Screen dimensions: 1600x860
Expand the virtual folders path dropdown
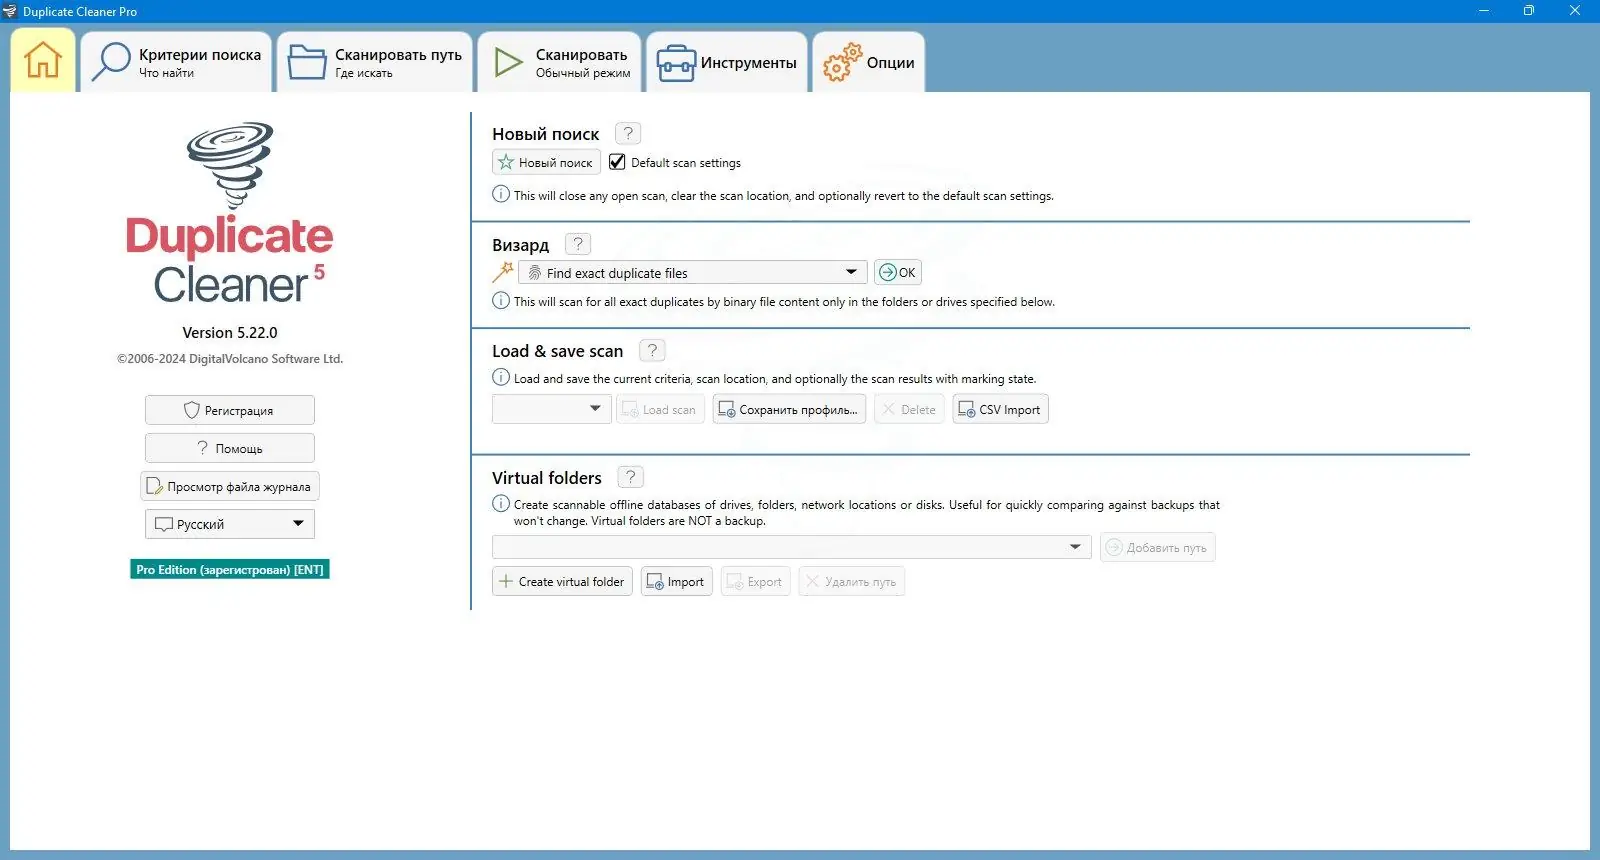[791, 547]
